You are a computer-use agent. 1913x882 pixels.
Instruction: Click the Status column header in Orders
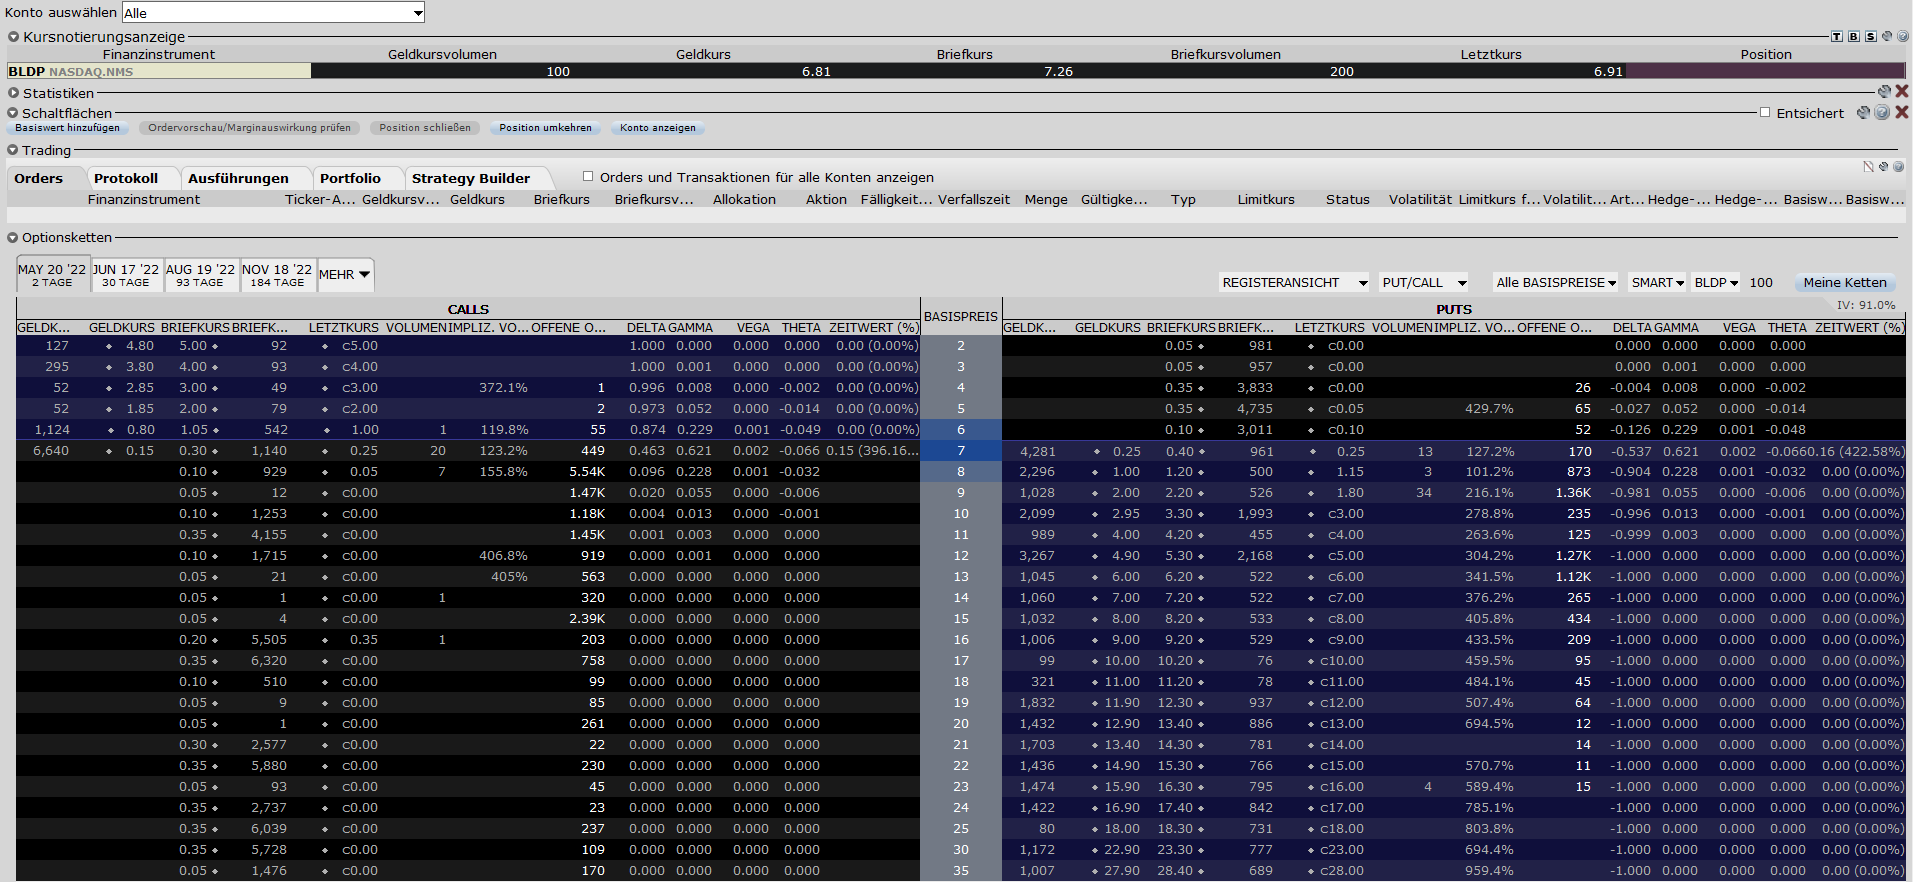coord(1348,199)
